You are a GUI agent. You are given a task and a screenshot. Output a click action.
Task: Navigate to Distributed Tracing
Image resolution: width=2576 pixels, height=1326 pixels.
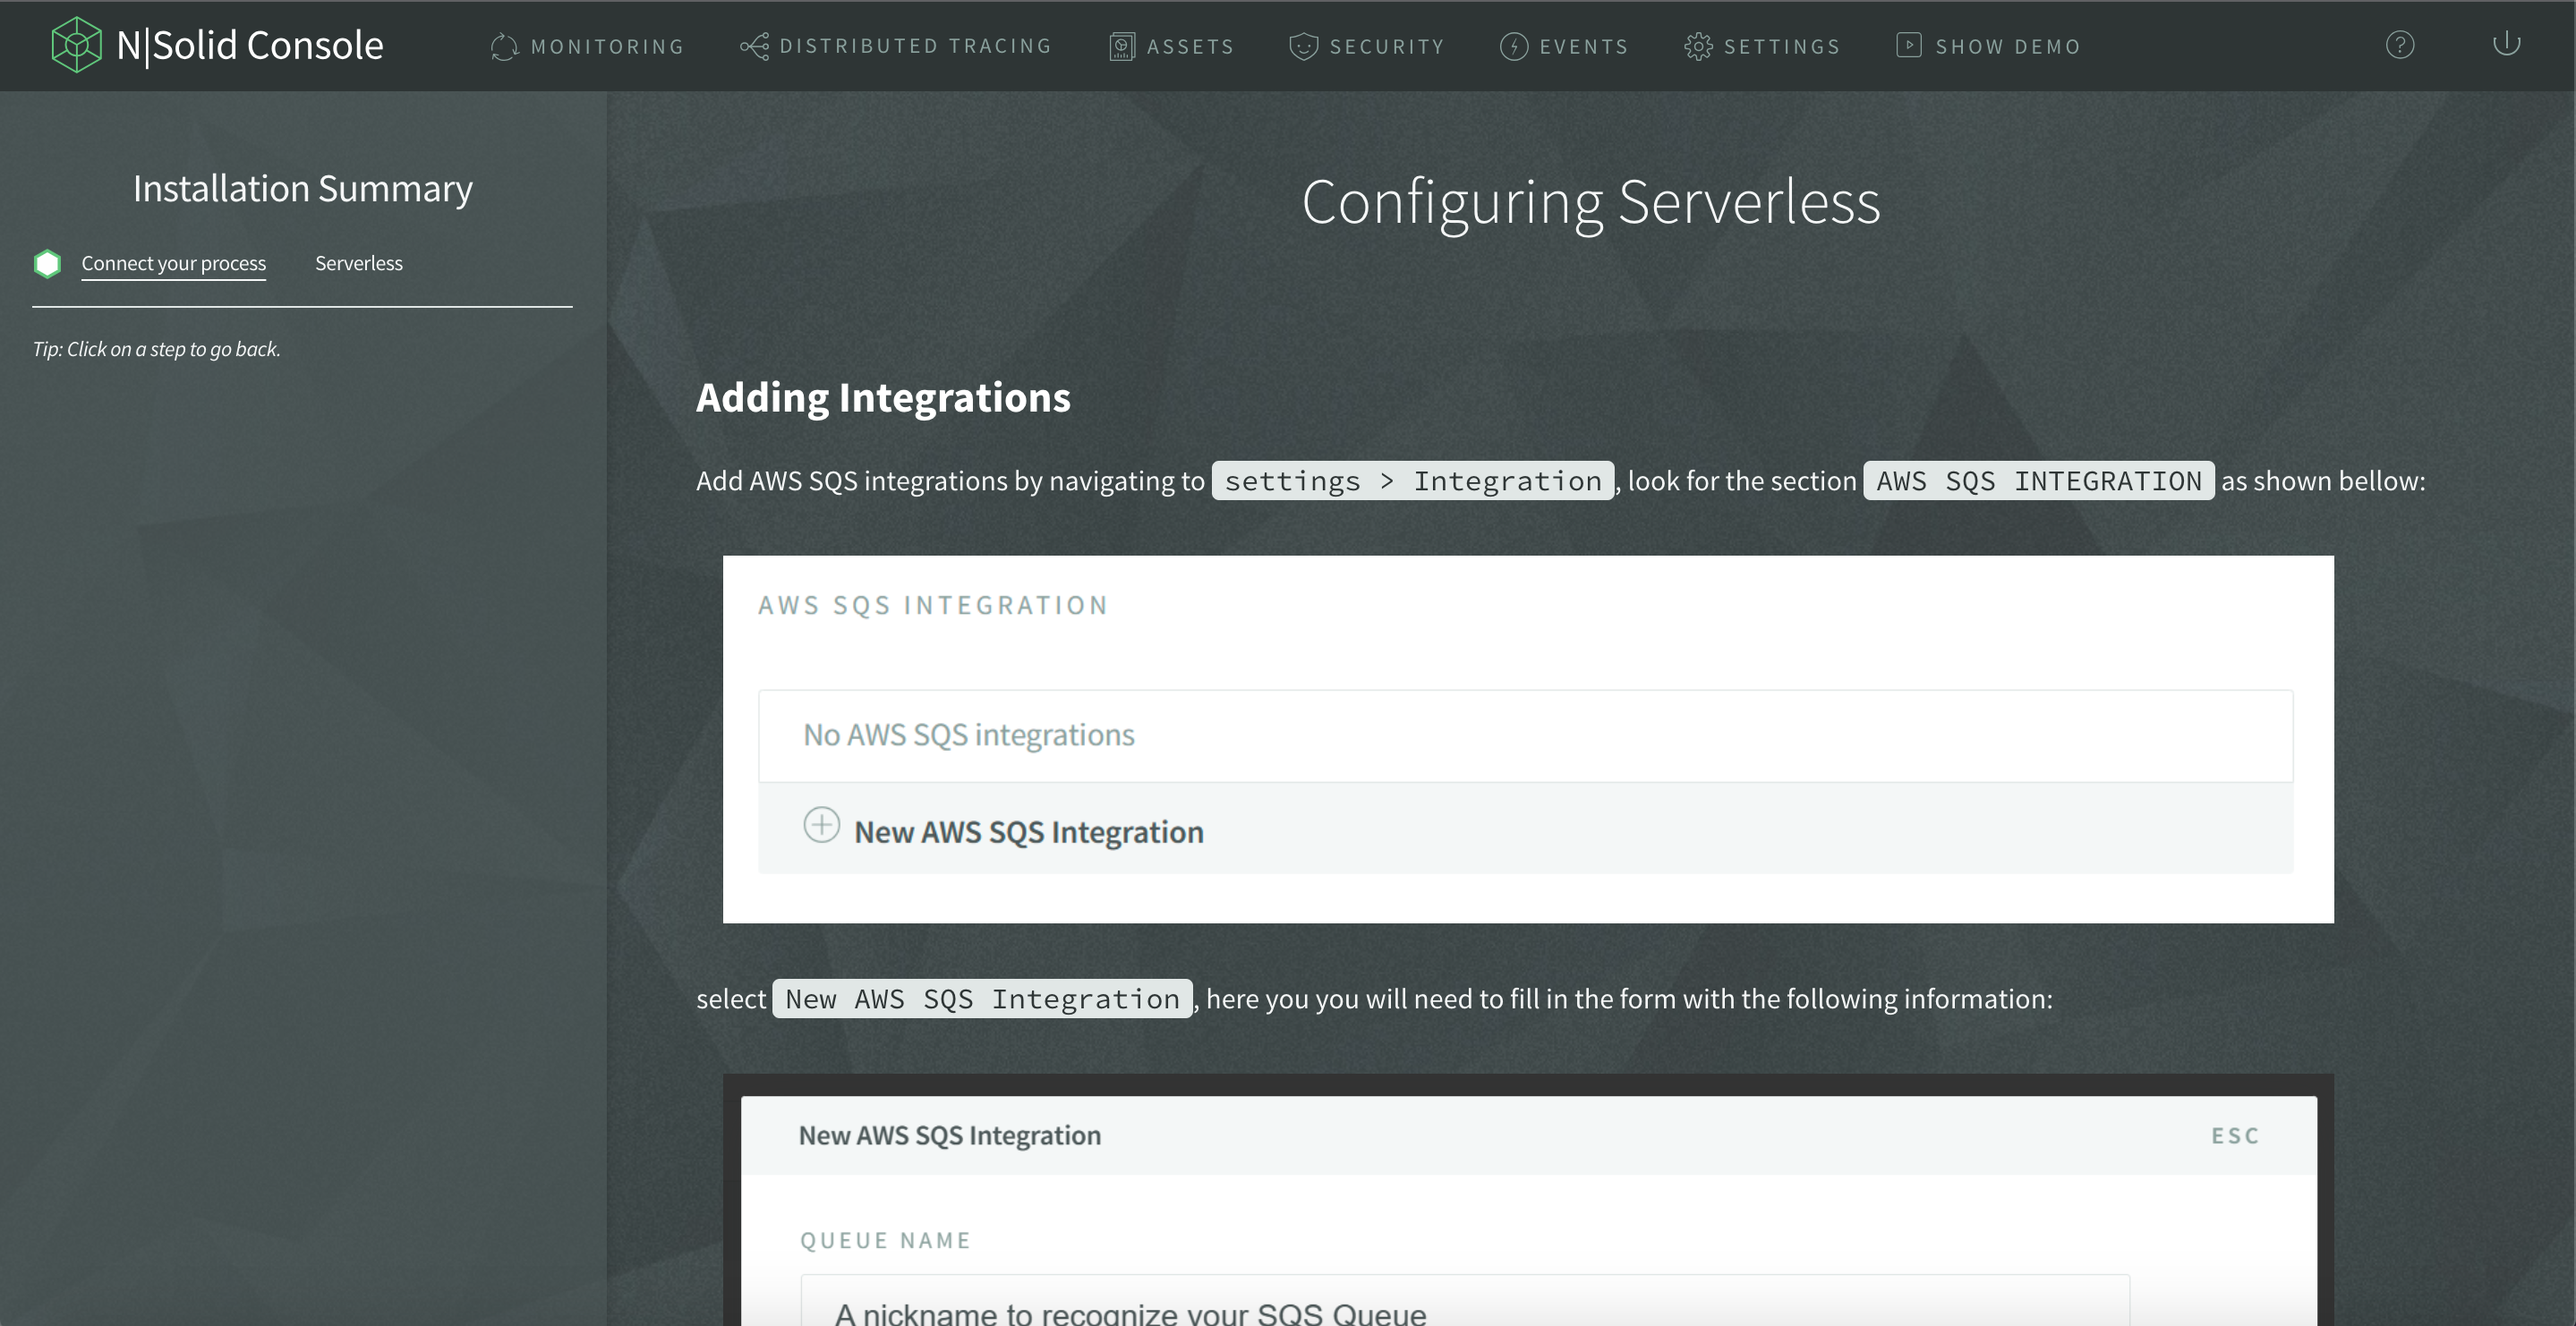coord(895,46)
